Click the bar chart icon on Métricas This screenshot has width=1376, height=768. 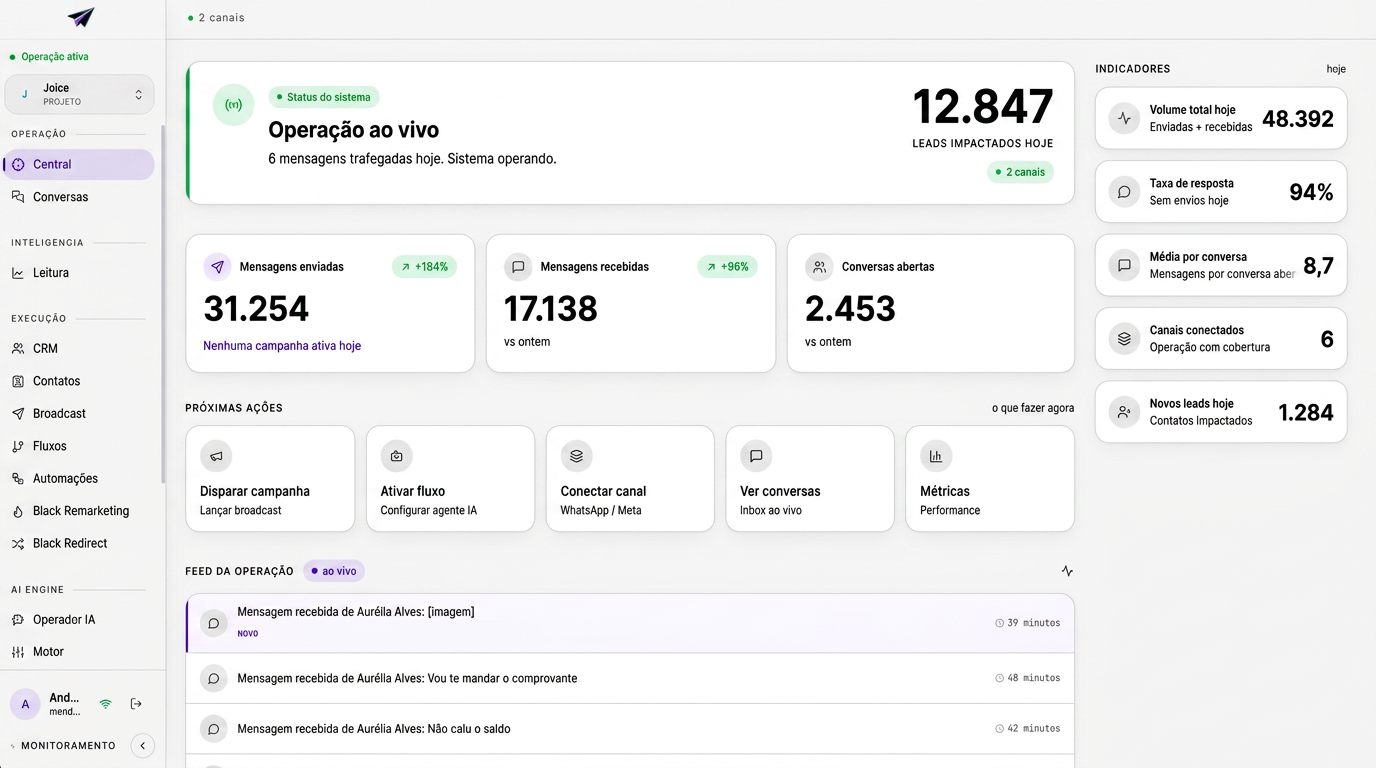tap(936, 456)
